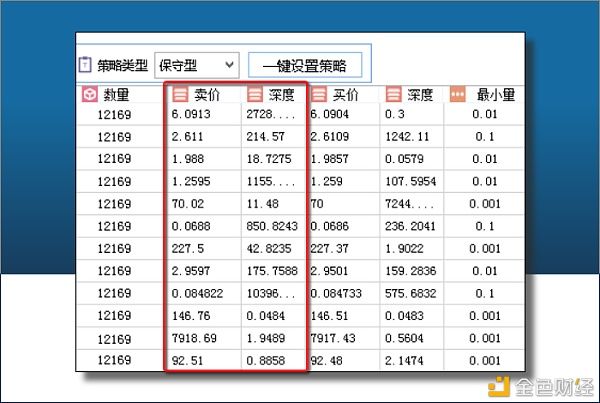The width and height of the screenshot is (600, 403).
Task: Click buy price cell 92.48
Action: tap(326, 361)
